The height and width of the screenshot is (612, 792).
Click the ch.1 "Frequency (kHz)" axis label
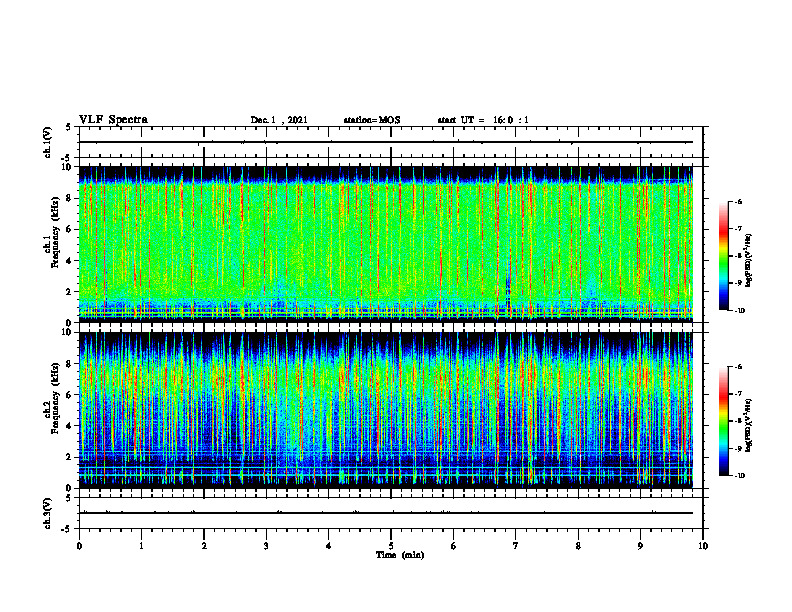[56, 233]
